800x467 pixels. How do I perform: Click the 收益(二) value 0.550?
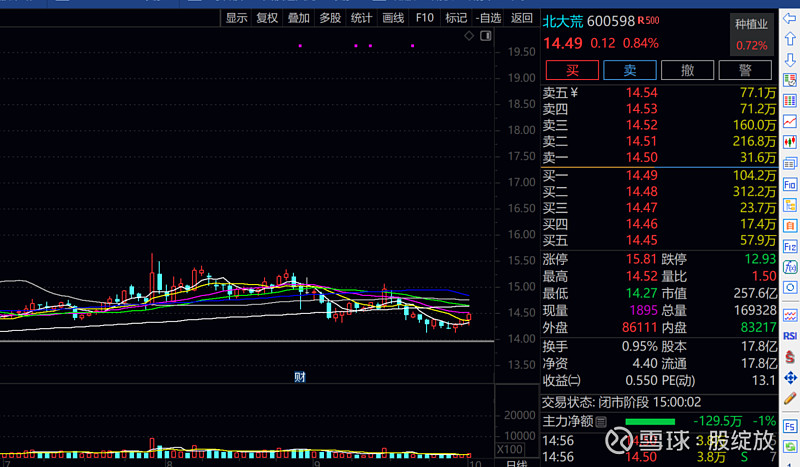tap(641, 380)
